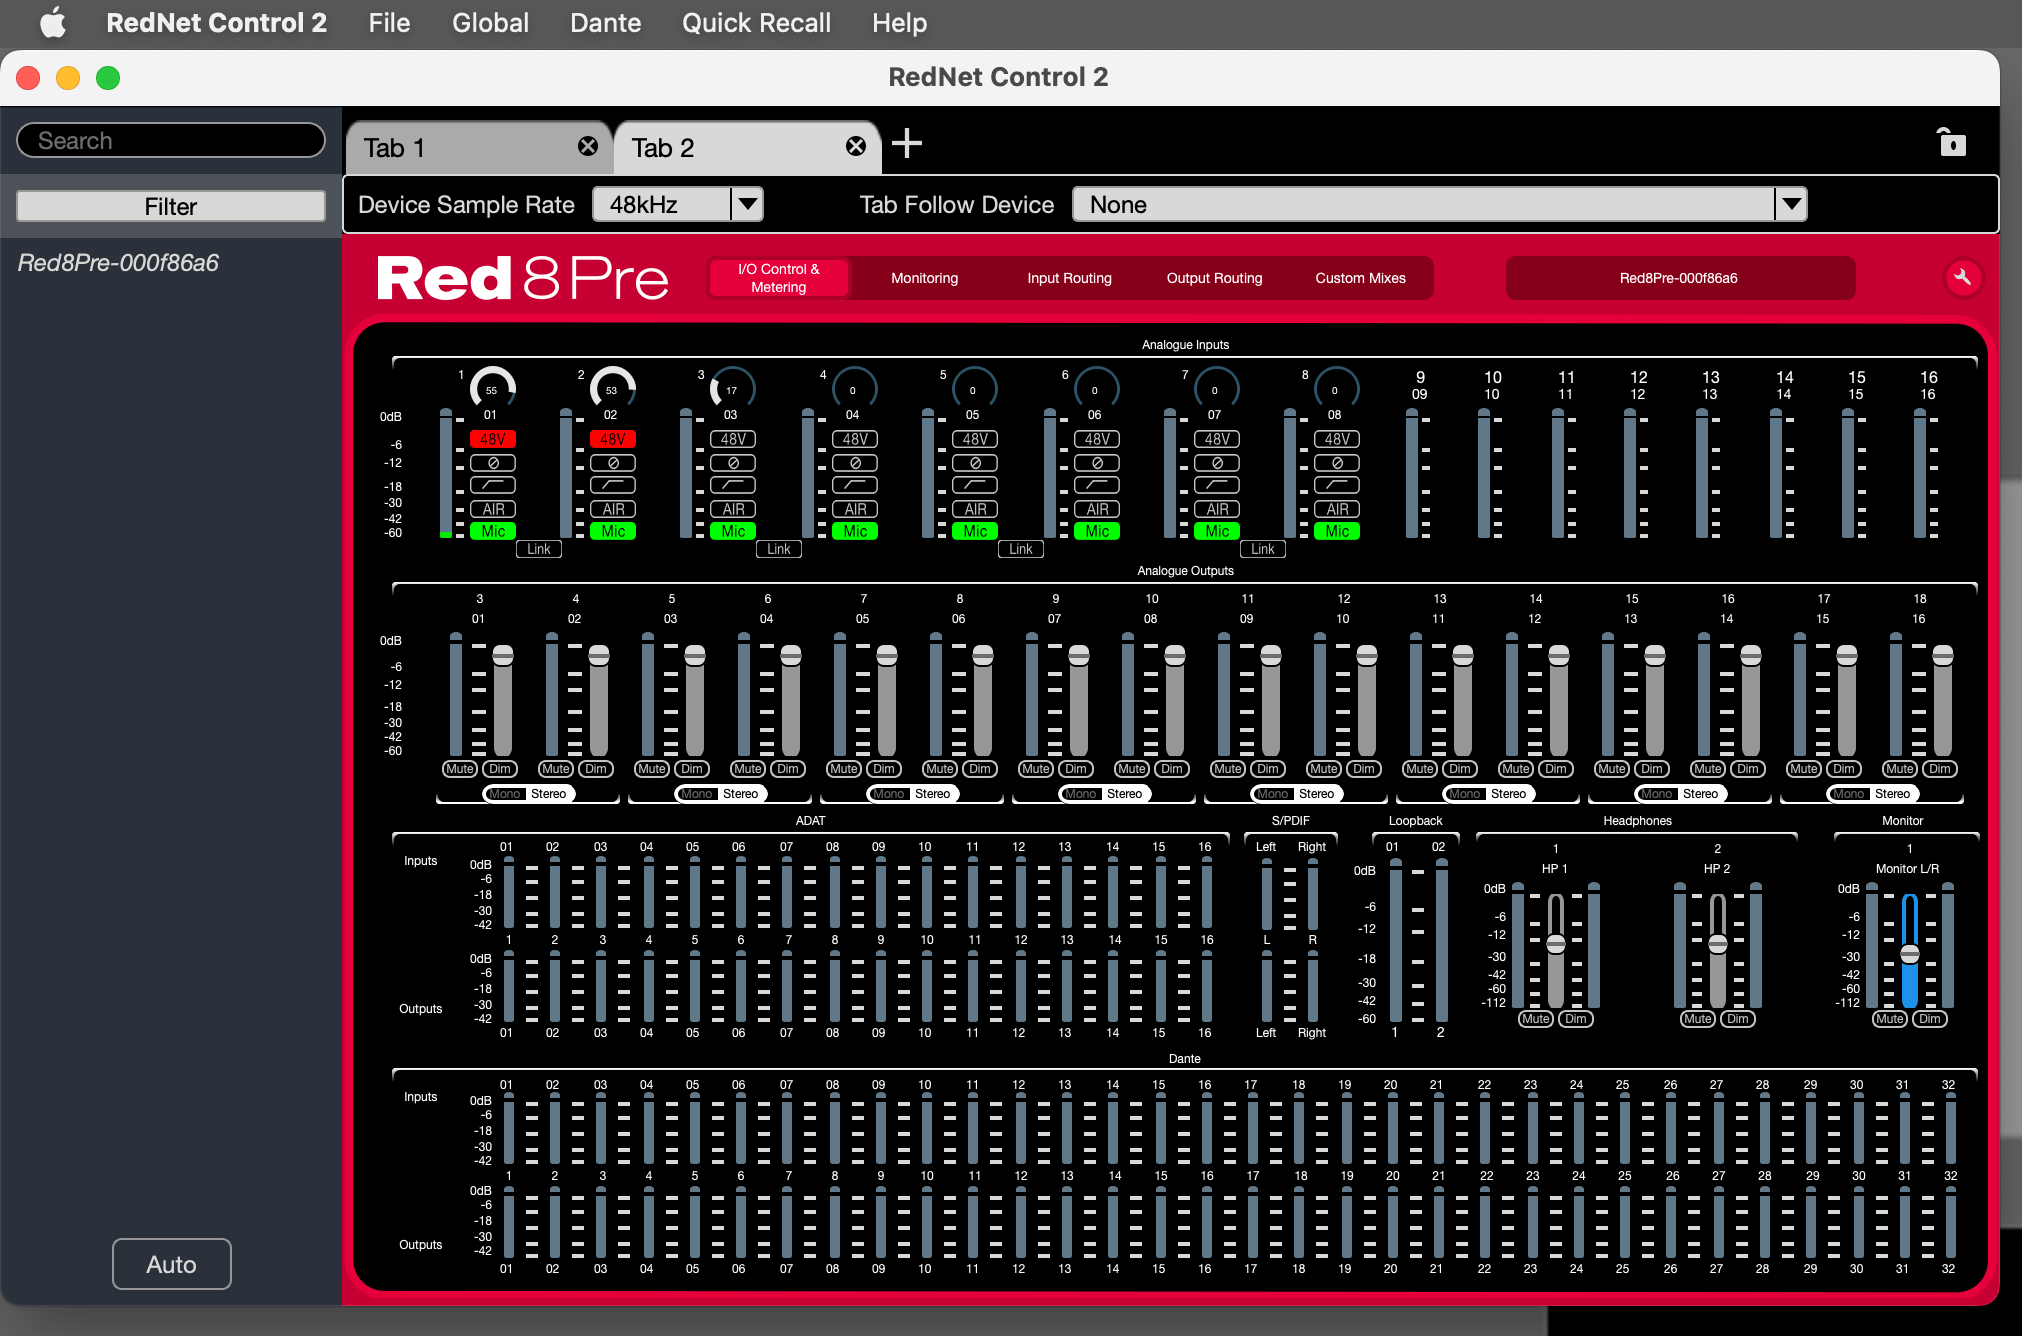
Task: Toggle phase invert on analogue input 05
Action: tap(975, 463)
